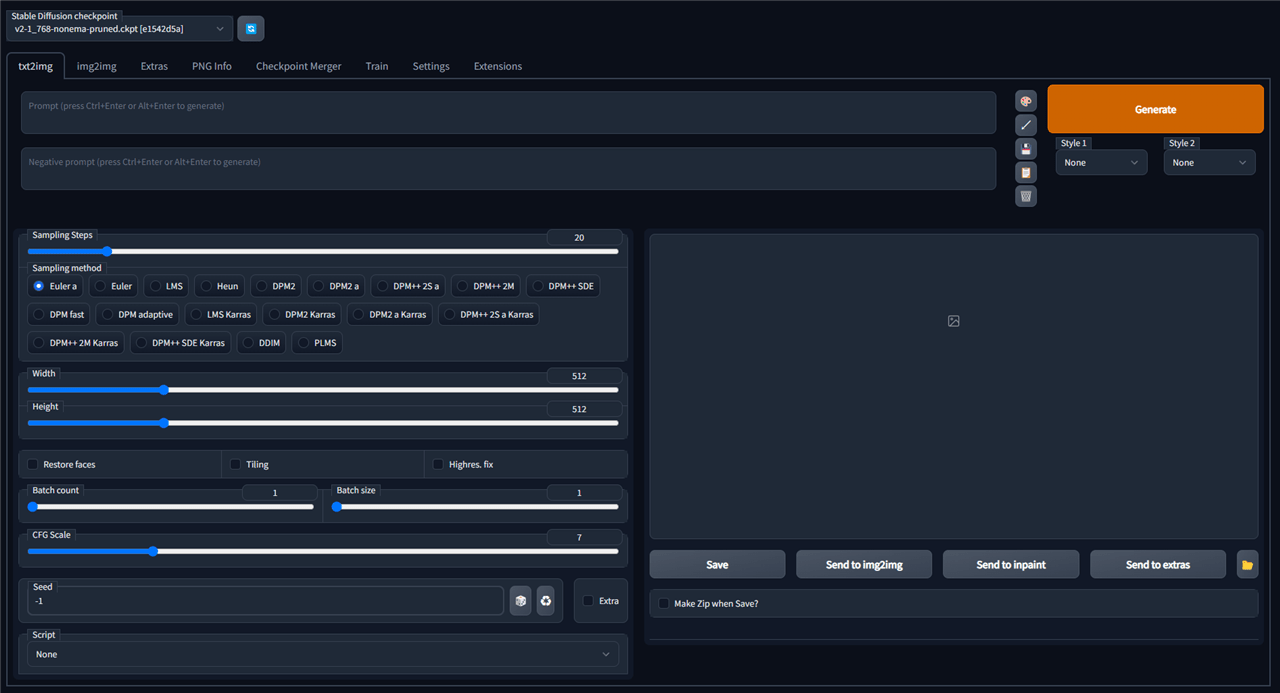This screenshot has width=1280, height=693.
Task: Focus the Negative prompt text box
Action: click(x=509, y=169)
